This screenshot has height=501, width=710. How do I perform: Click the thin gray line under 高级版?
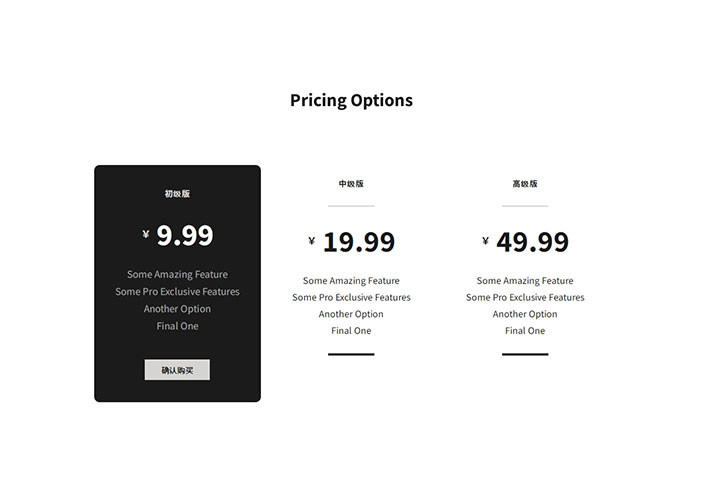[525, 206]
